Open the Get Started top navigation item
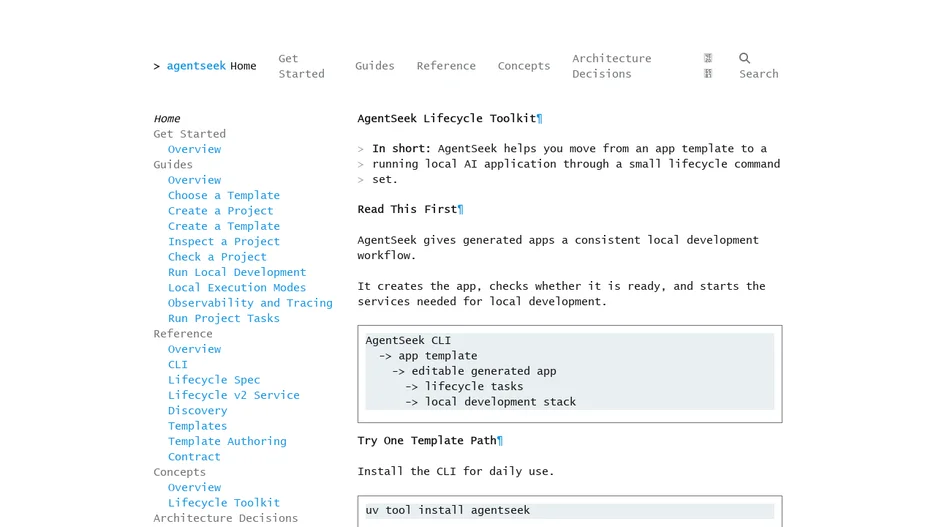Screen dimensions: 936x527 301,66
